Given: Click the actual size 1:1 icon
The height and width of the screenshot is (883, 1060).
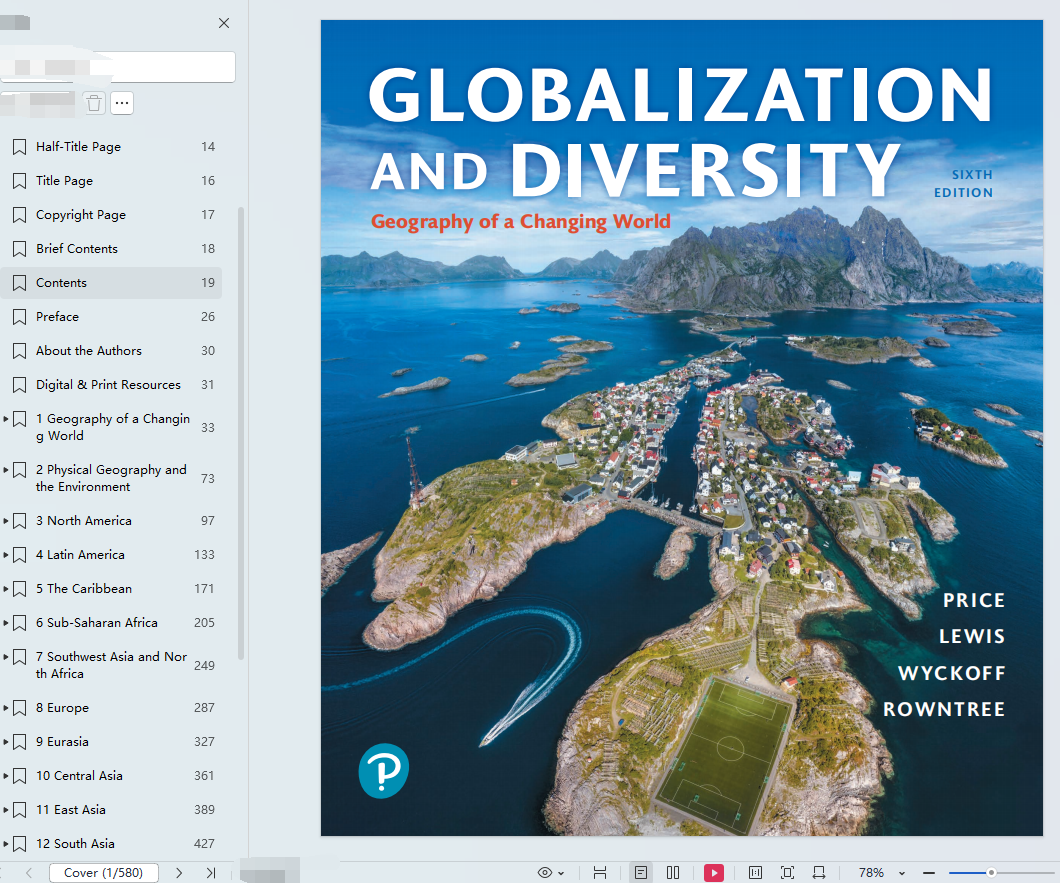Looking at the screenshot, I should (x=756, y=873).
